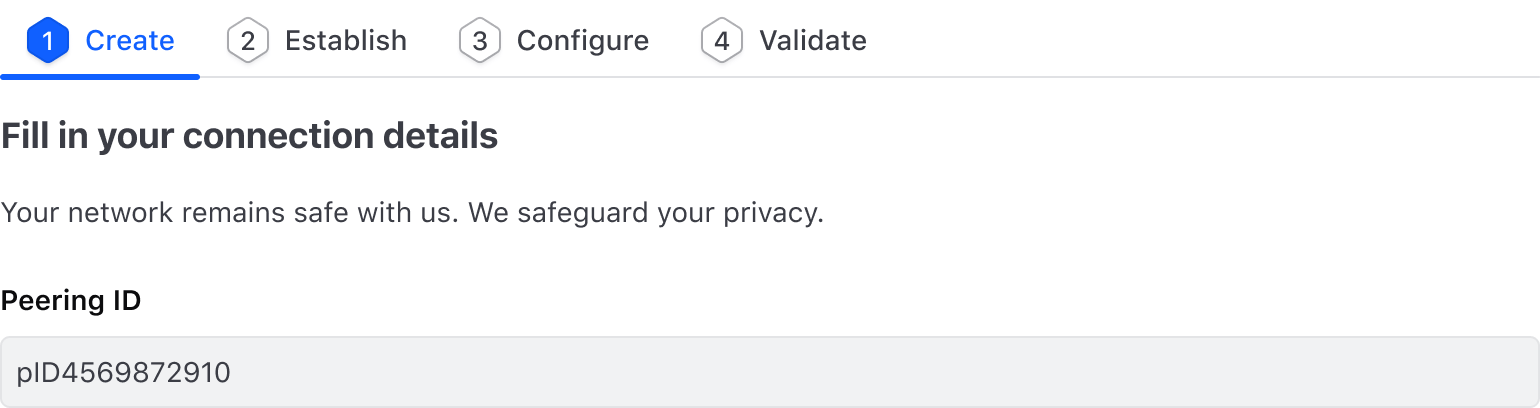Switch to the Establish step tab

pyautogui.click(x=345, y=41)
